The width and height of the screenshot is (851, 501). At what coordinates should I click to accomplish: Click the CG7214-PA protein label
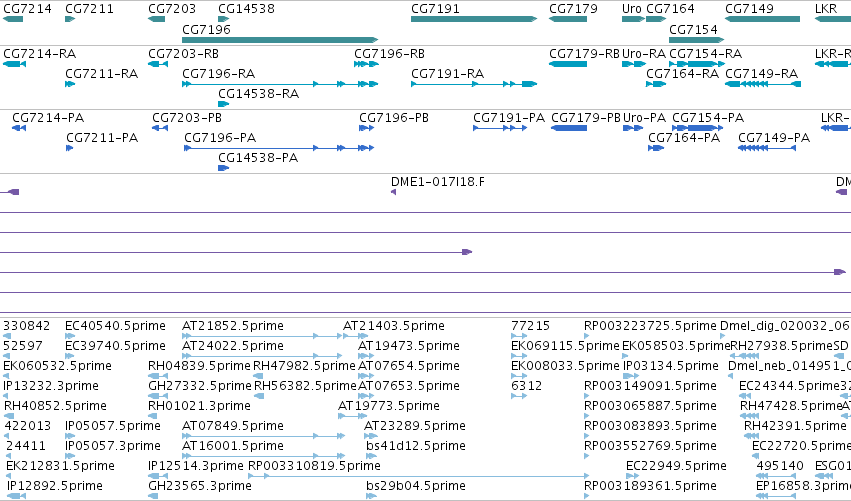[48, 118]
